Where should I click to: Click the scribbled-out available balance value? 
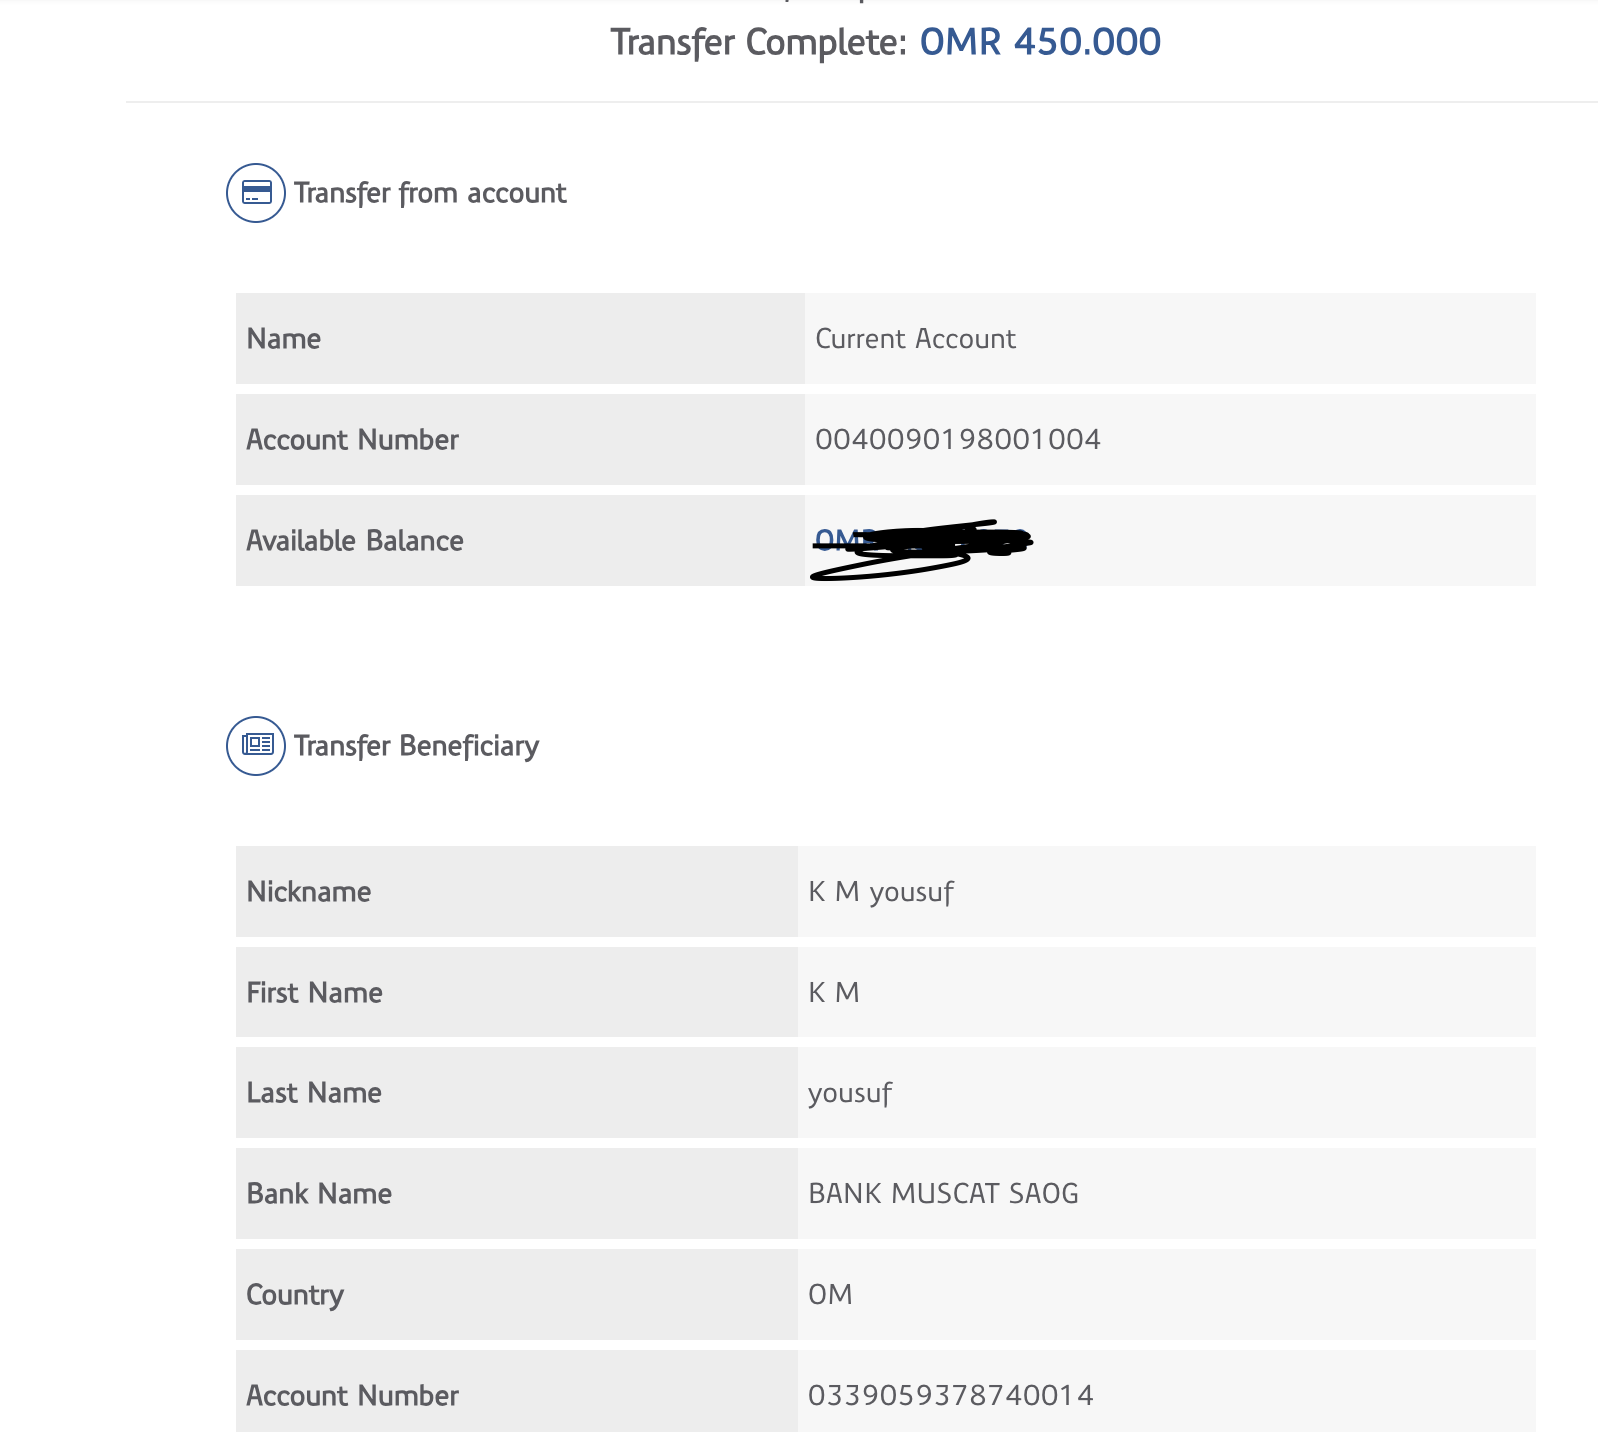920,545
